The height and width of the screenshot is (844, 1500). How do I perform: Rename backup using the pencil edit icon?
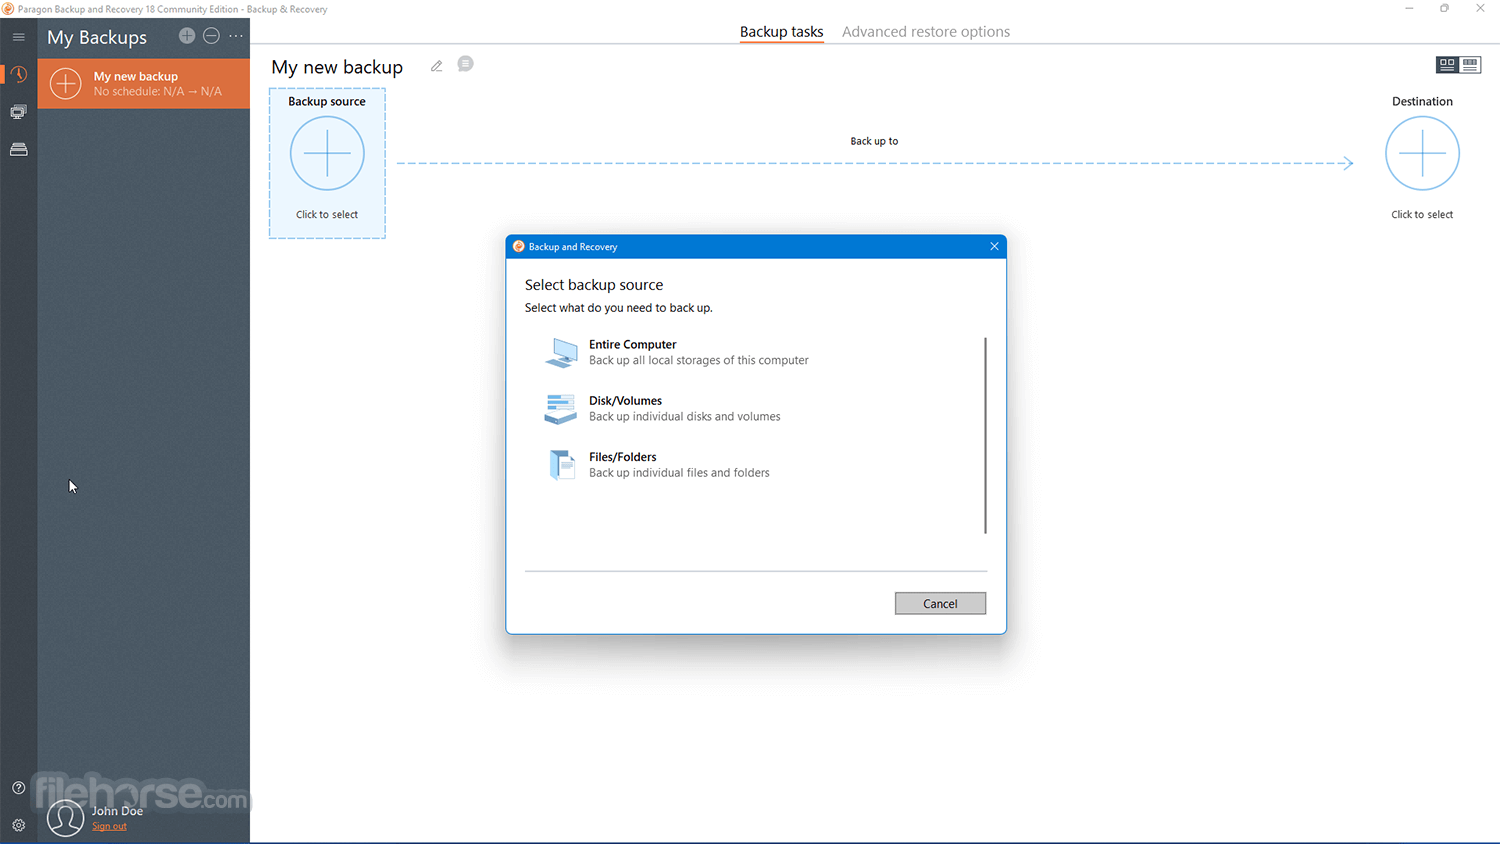[x=436, y=66]
